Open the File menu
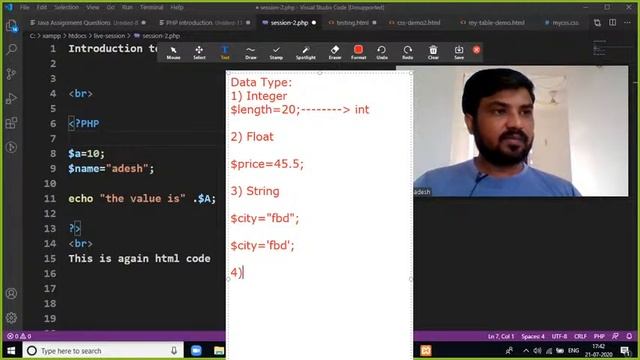The image size is (640, 360). (x=24, y=7)
